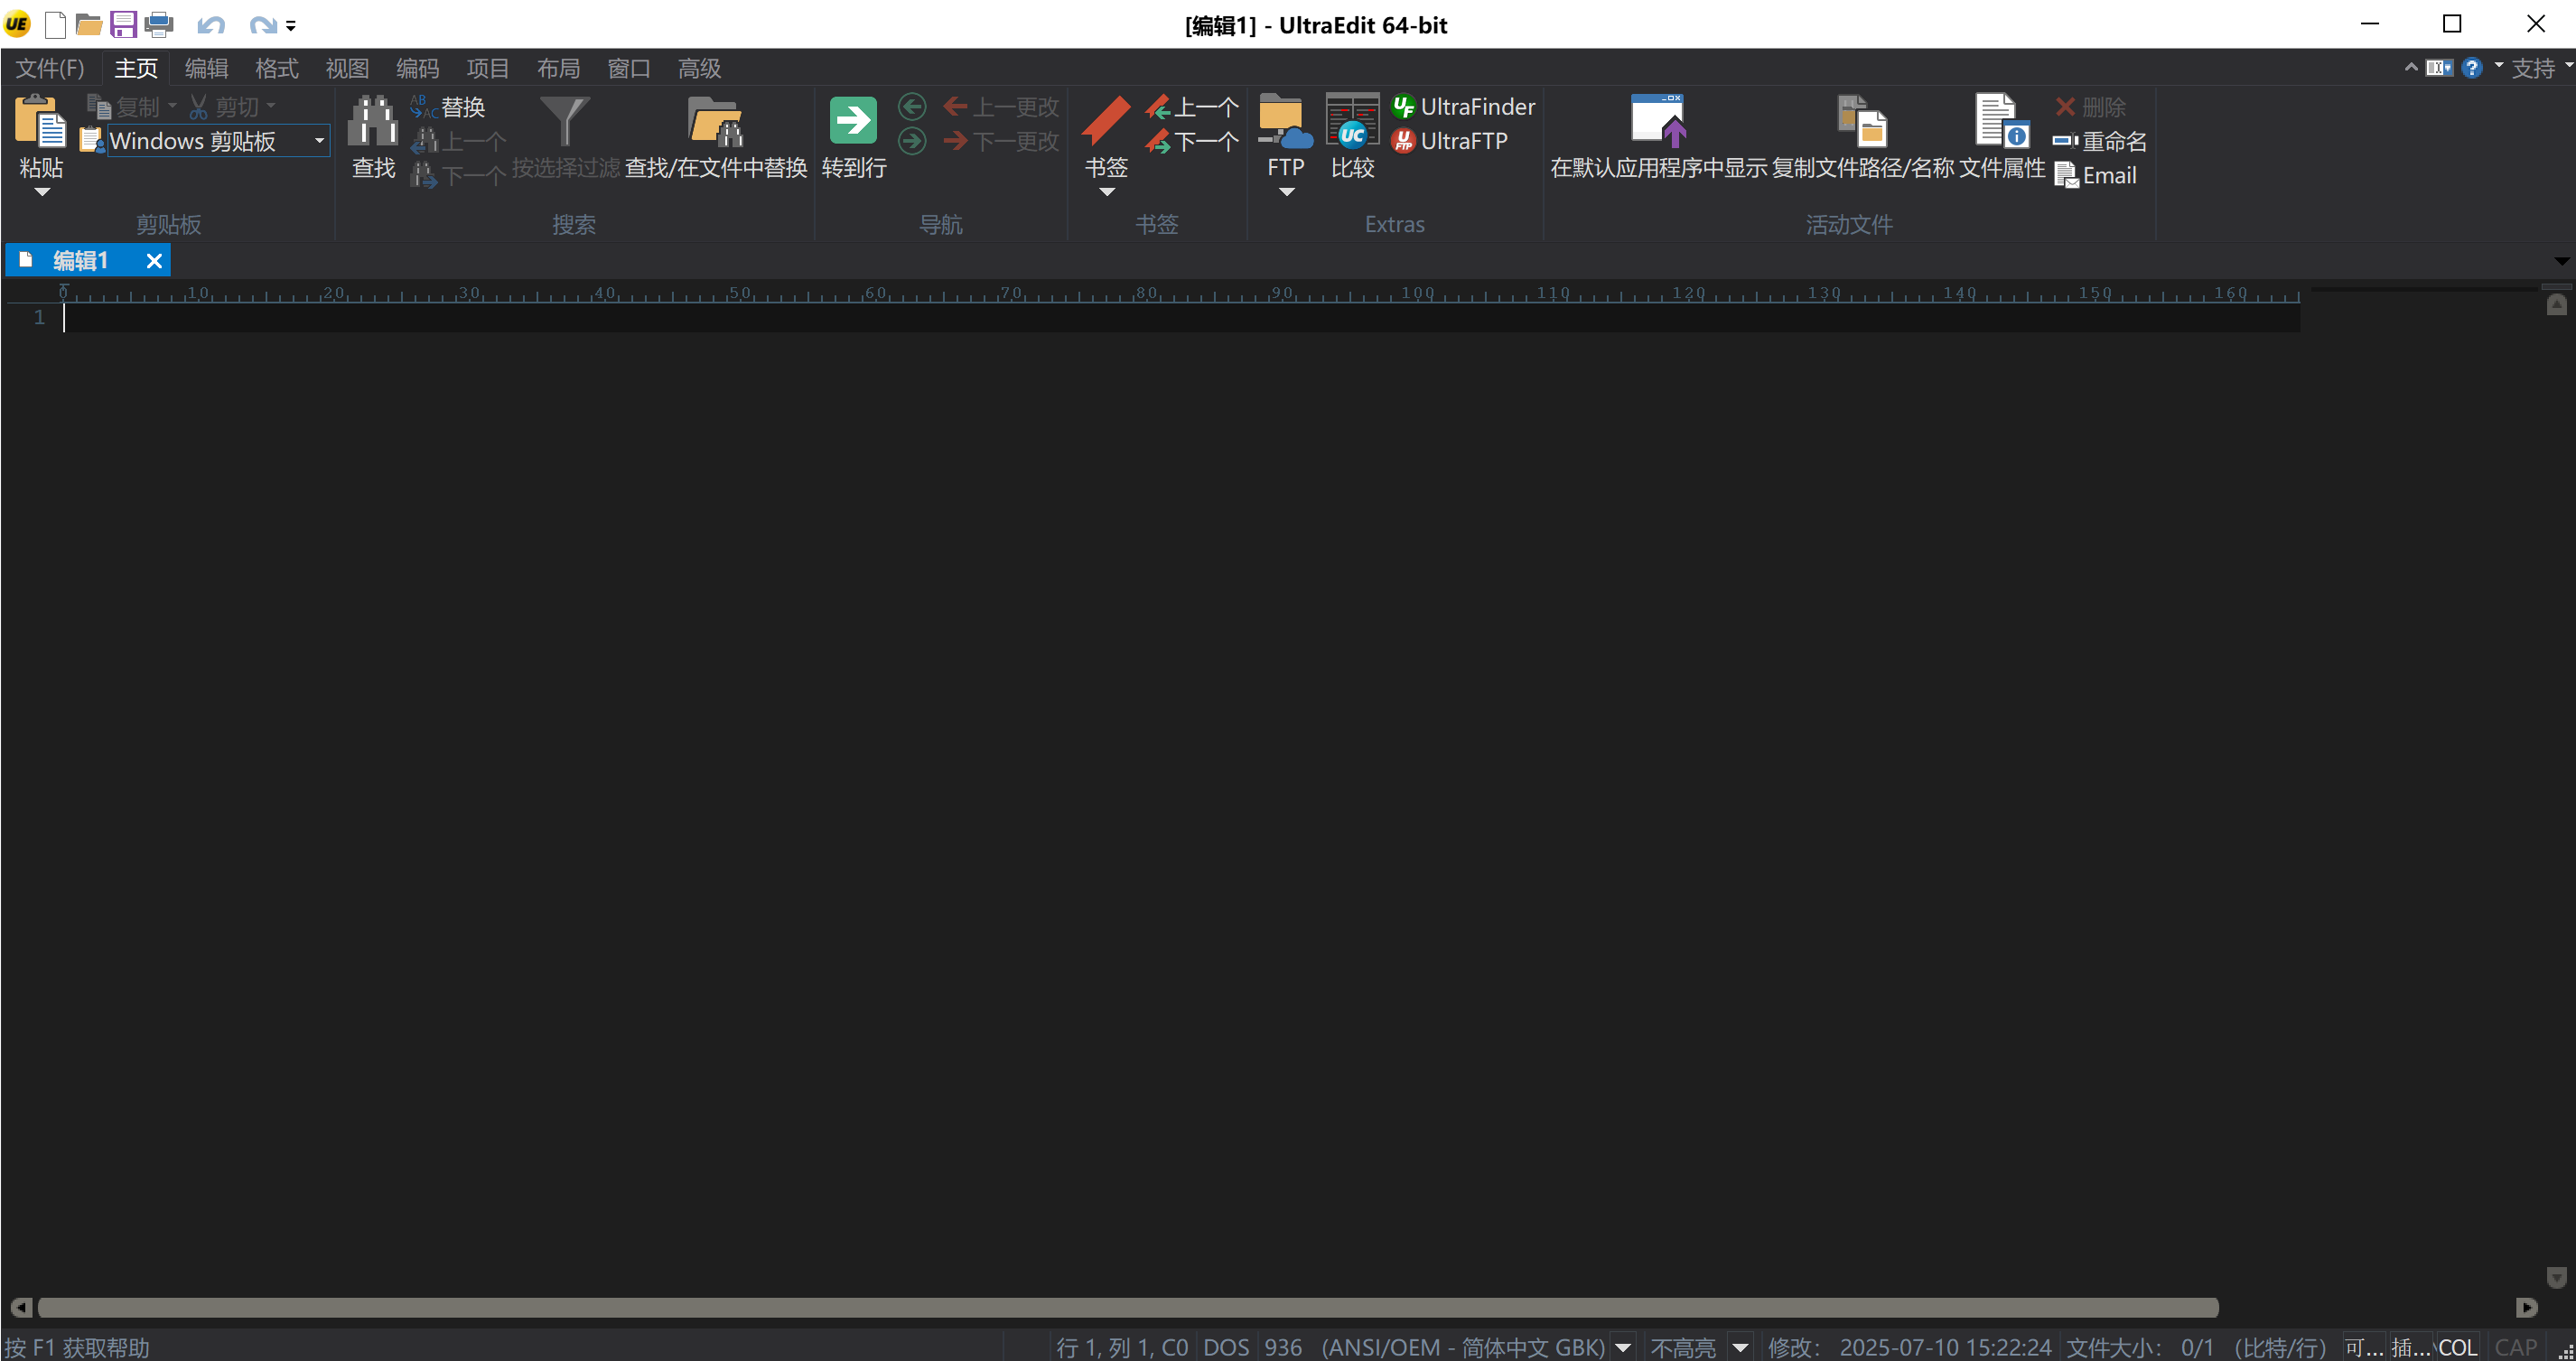Open the code page encoding dropdown in status bar
Viewport: 2576px width, 1361px height.
(x=1624, y=1347)
